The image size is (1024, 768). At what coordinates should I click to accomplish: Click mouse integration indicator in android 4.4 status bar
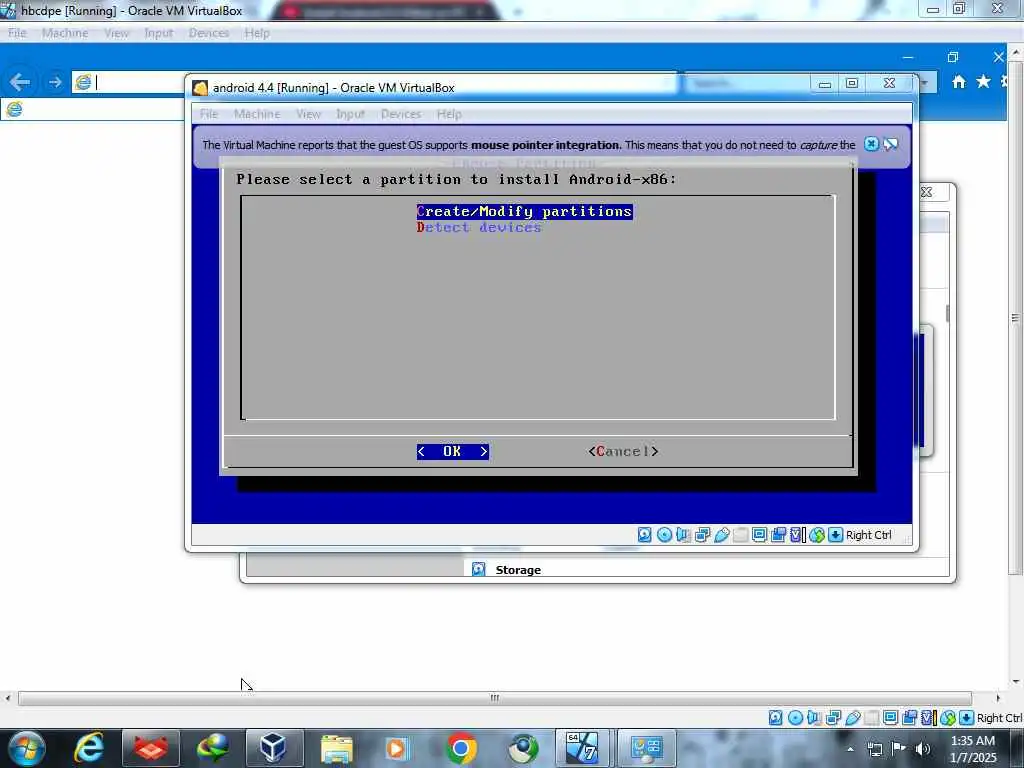pyautogui.click(x=816, y=535)
